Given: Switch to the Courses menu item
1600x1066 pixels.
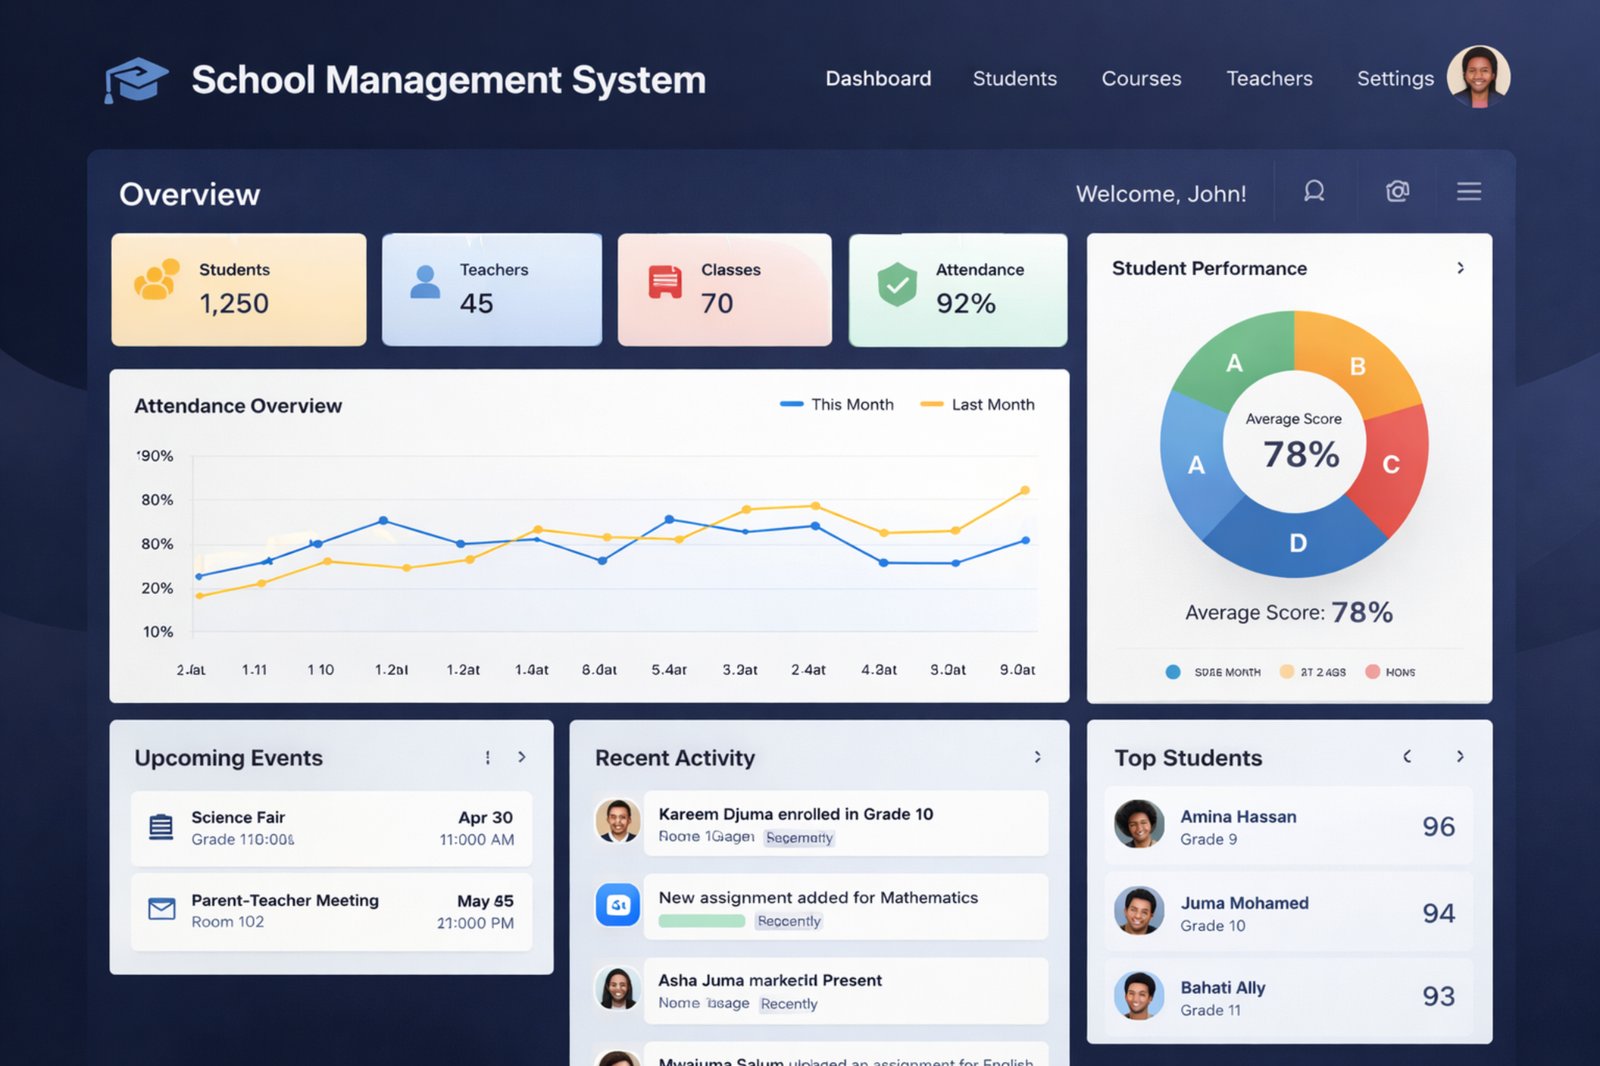Looking at the screenshot, I should tap(1141, 79).
